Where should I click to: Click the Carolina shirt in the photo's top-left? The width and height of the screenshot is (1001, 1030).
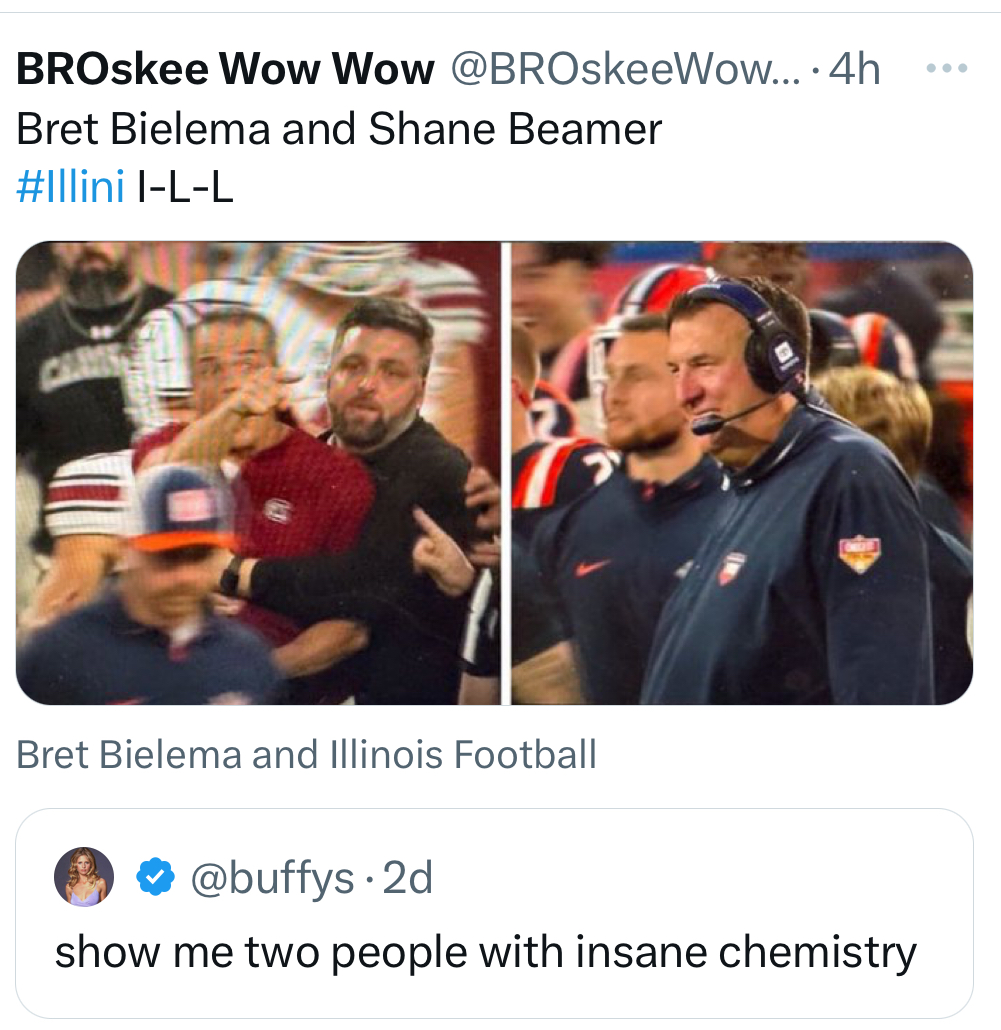click(x=70, y=380)
